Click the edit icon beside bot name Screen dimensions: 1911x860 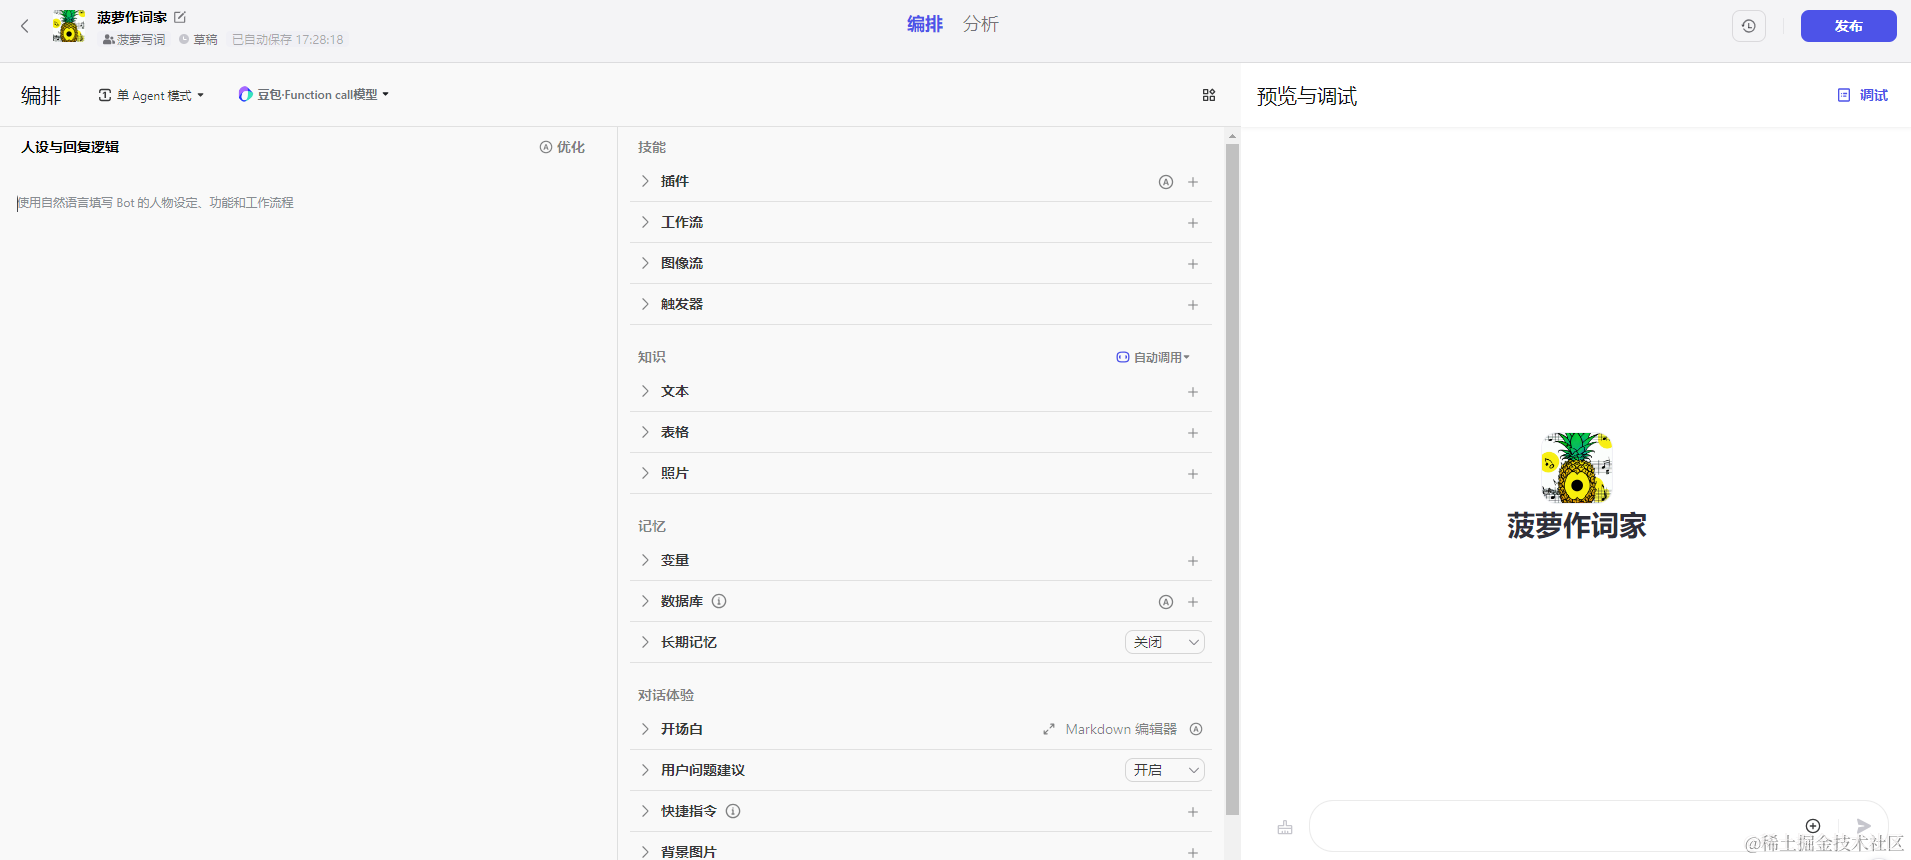tap(180, 17)
